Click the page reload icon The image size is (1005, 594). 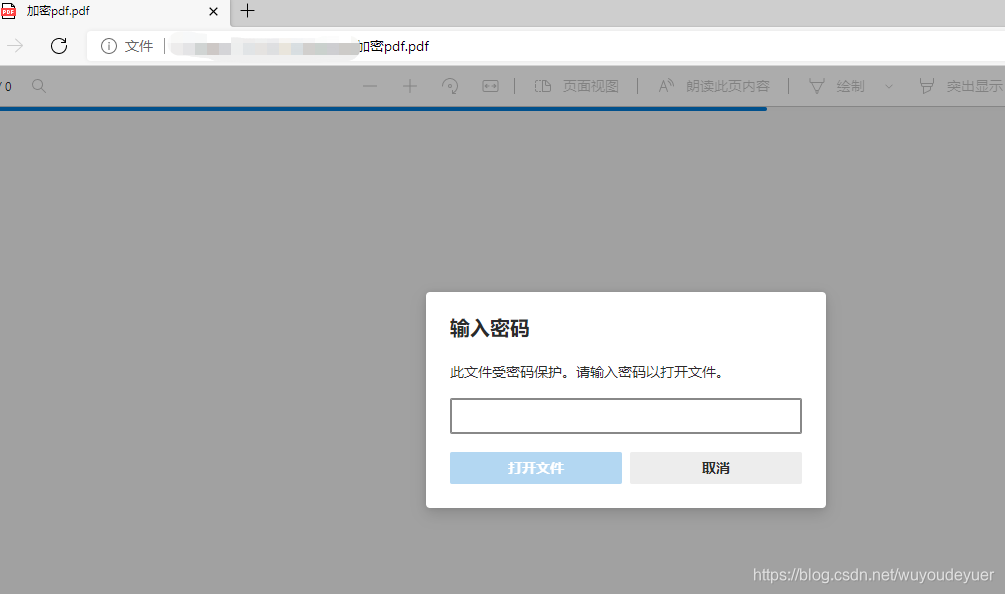[58, 46]
